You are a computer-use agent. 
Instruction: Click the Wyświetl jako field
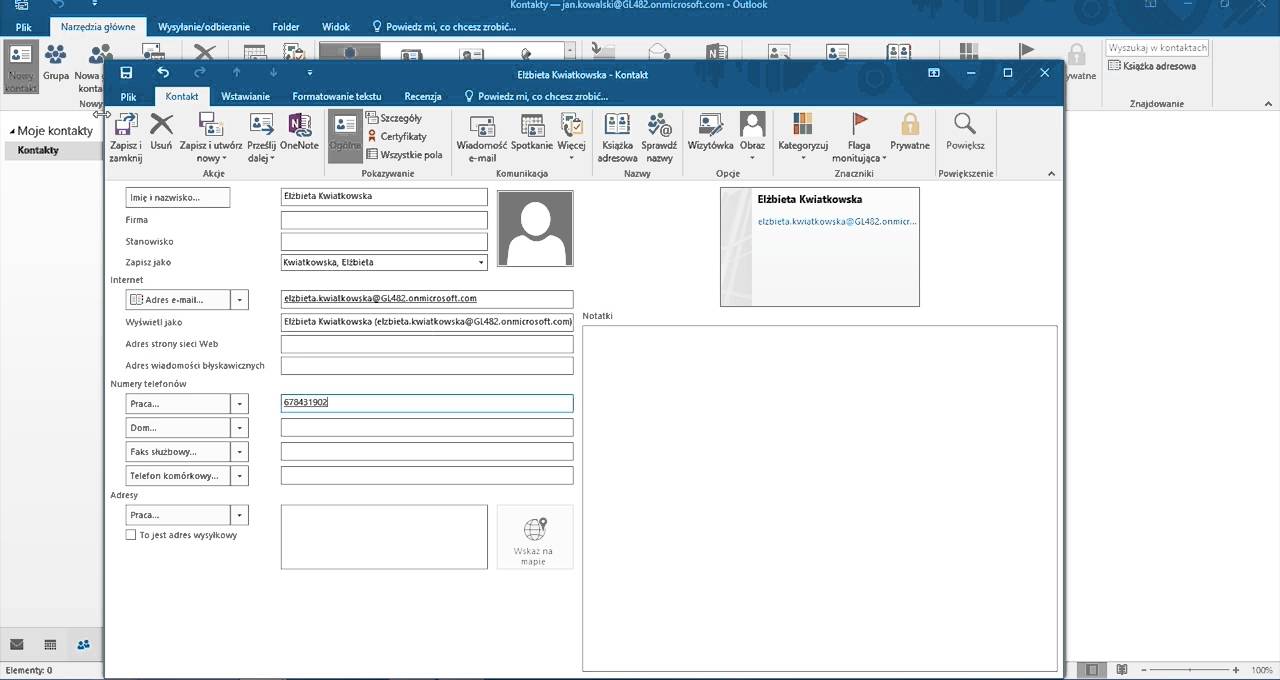(427, 322)
